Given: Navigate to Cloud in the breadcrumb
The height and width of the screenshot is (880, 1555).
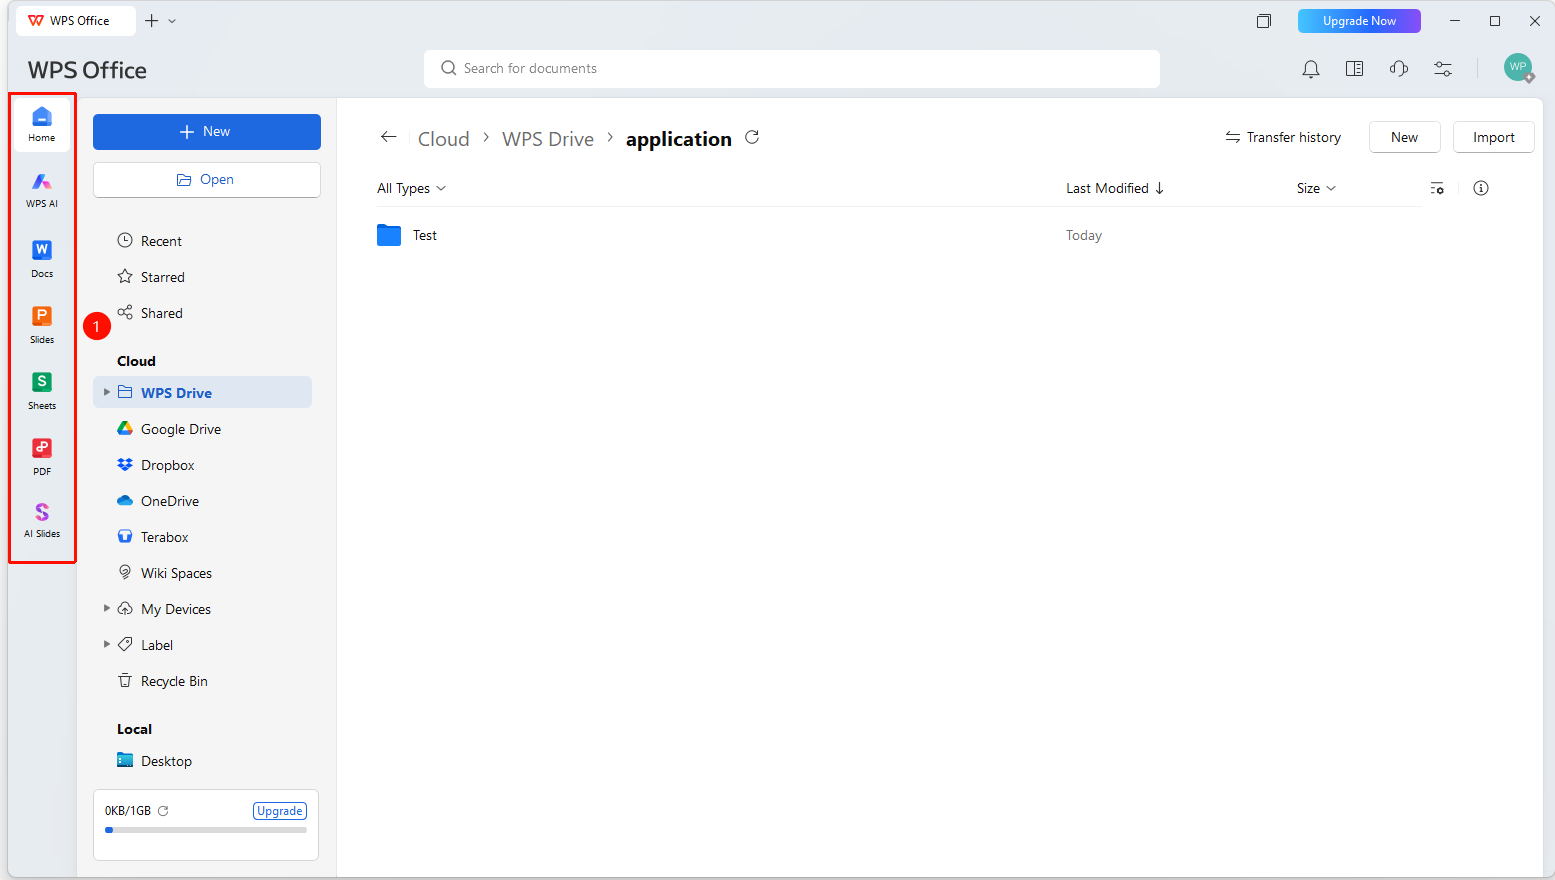Looking at the screenshot, I should point(443,139).
